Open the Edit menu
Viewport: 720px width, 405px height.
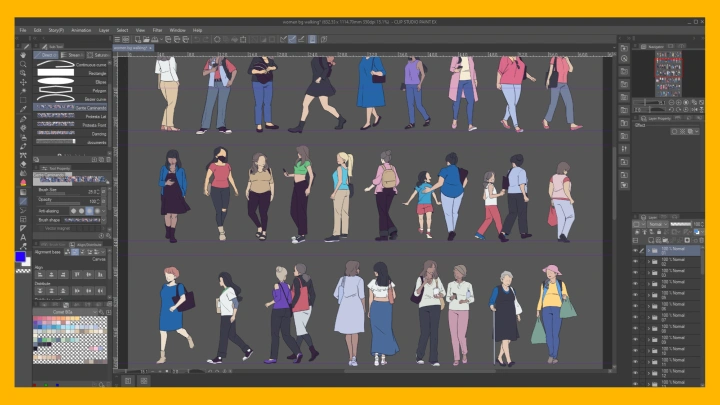[x=37, y=30]
